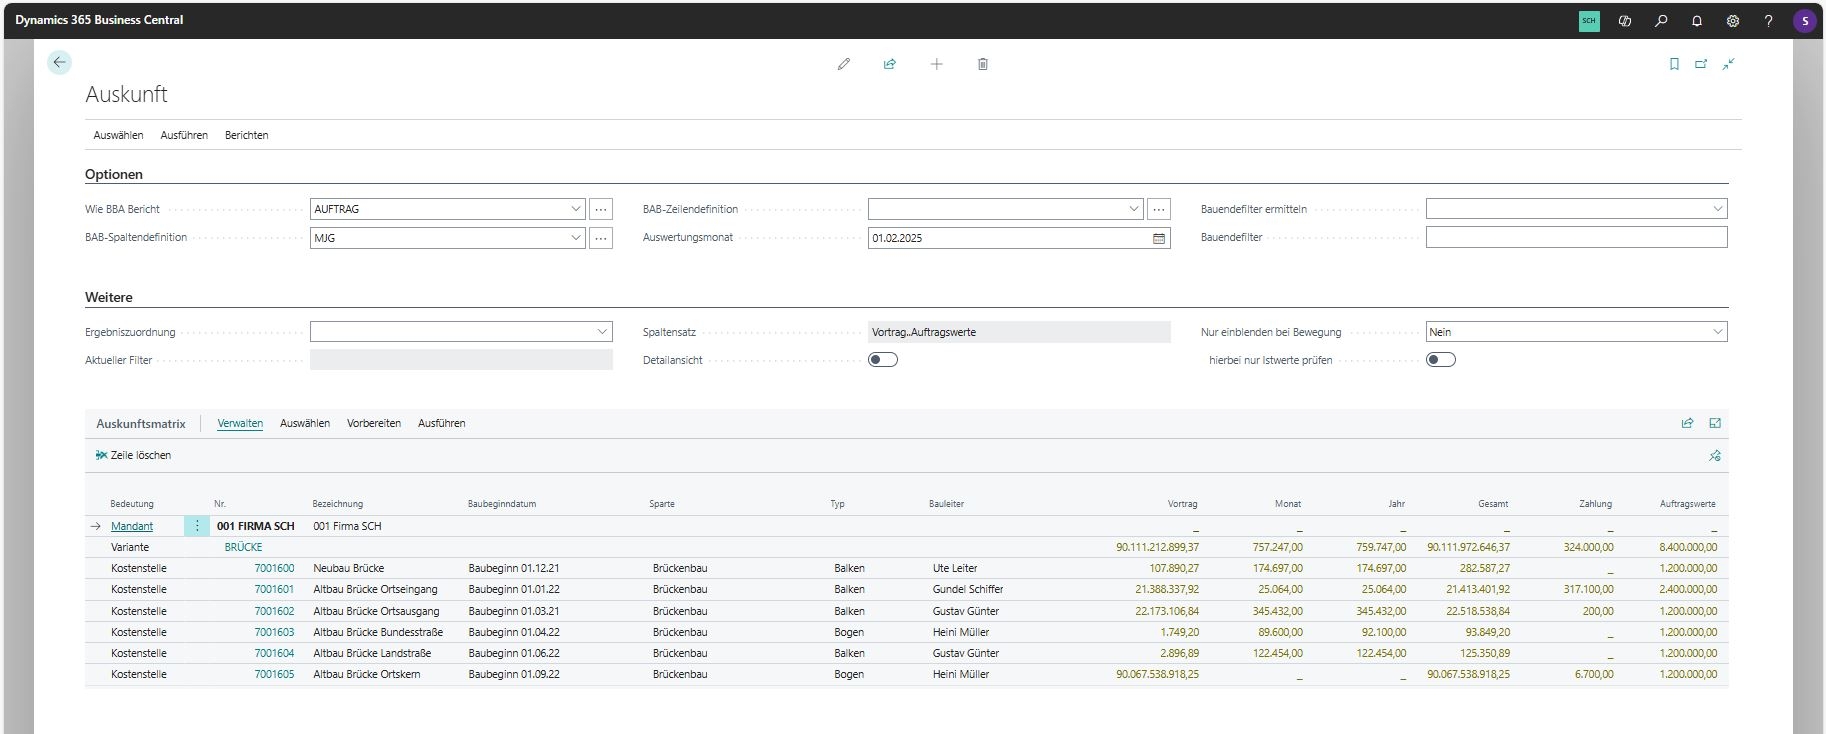
Task: Click the Bauendefilter input field
Action: [1575, 237]
